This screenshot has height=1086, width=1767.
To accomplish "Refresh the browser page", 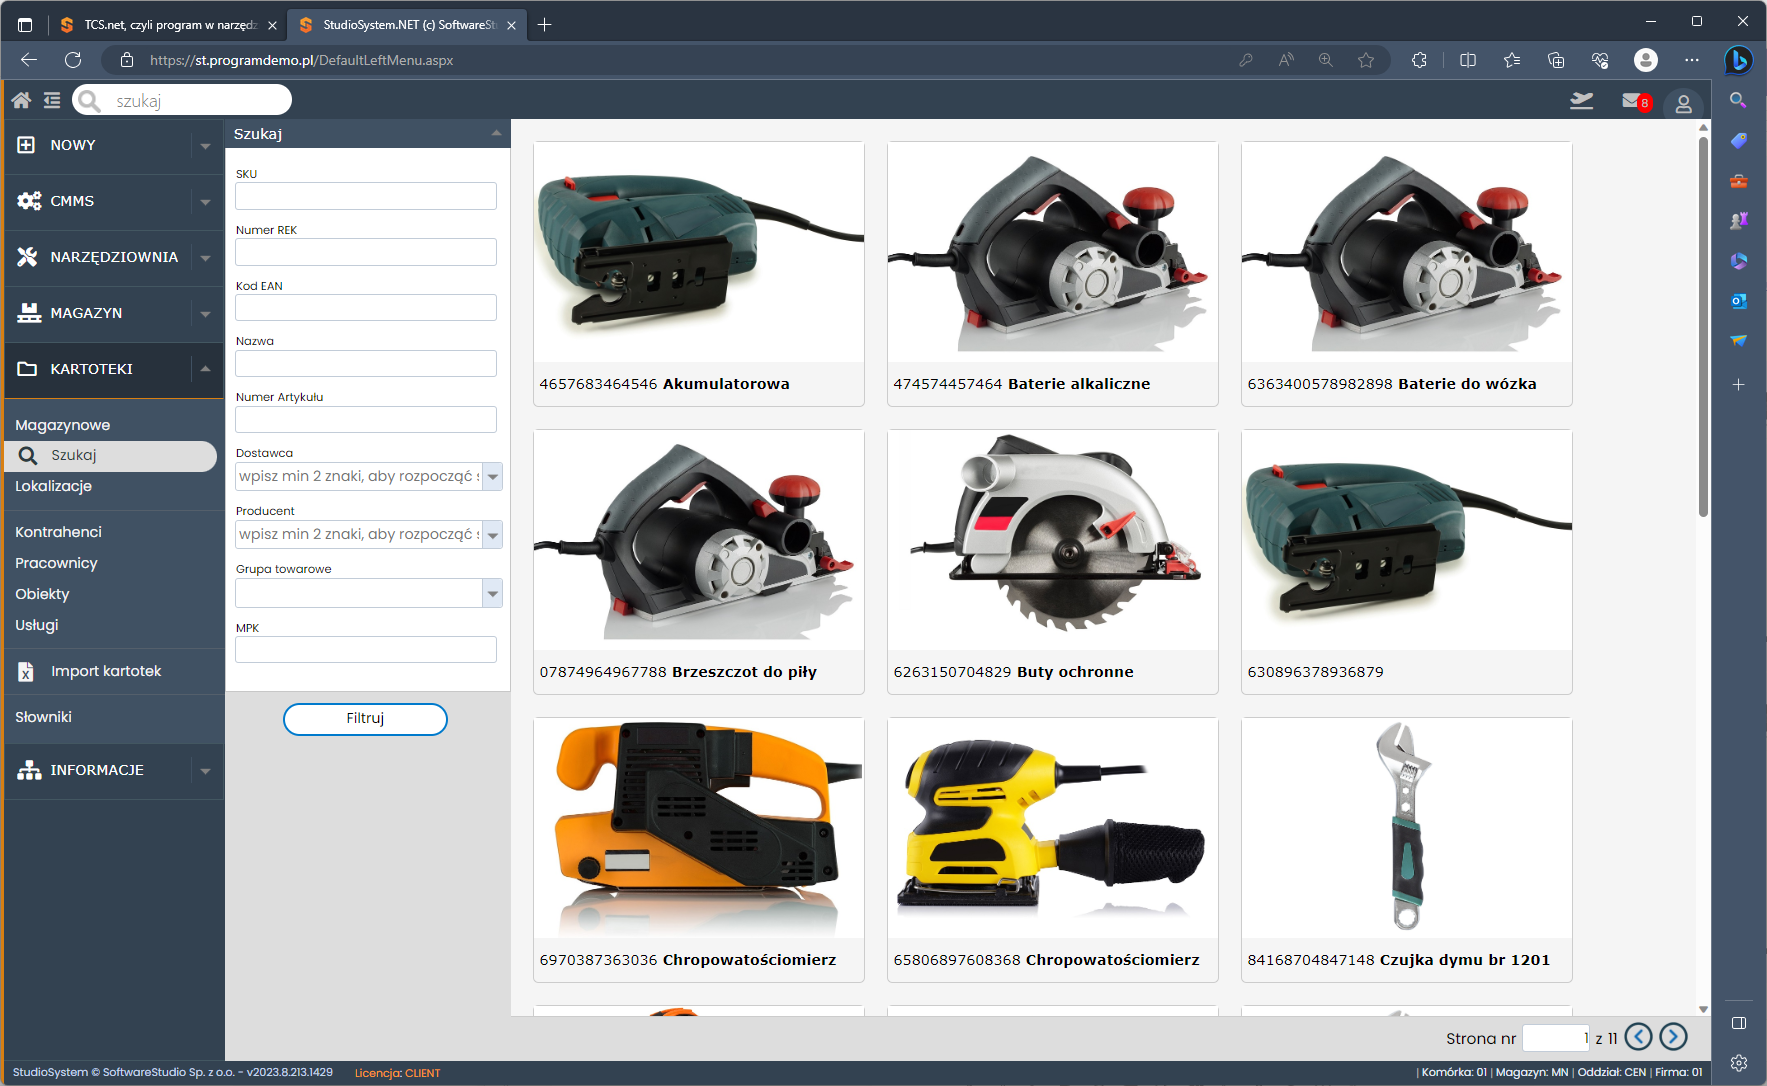I will [73, 60].
